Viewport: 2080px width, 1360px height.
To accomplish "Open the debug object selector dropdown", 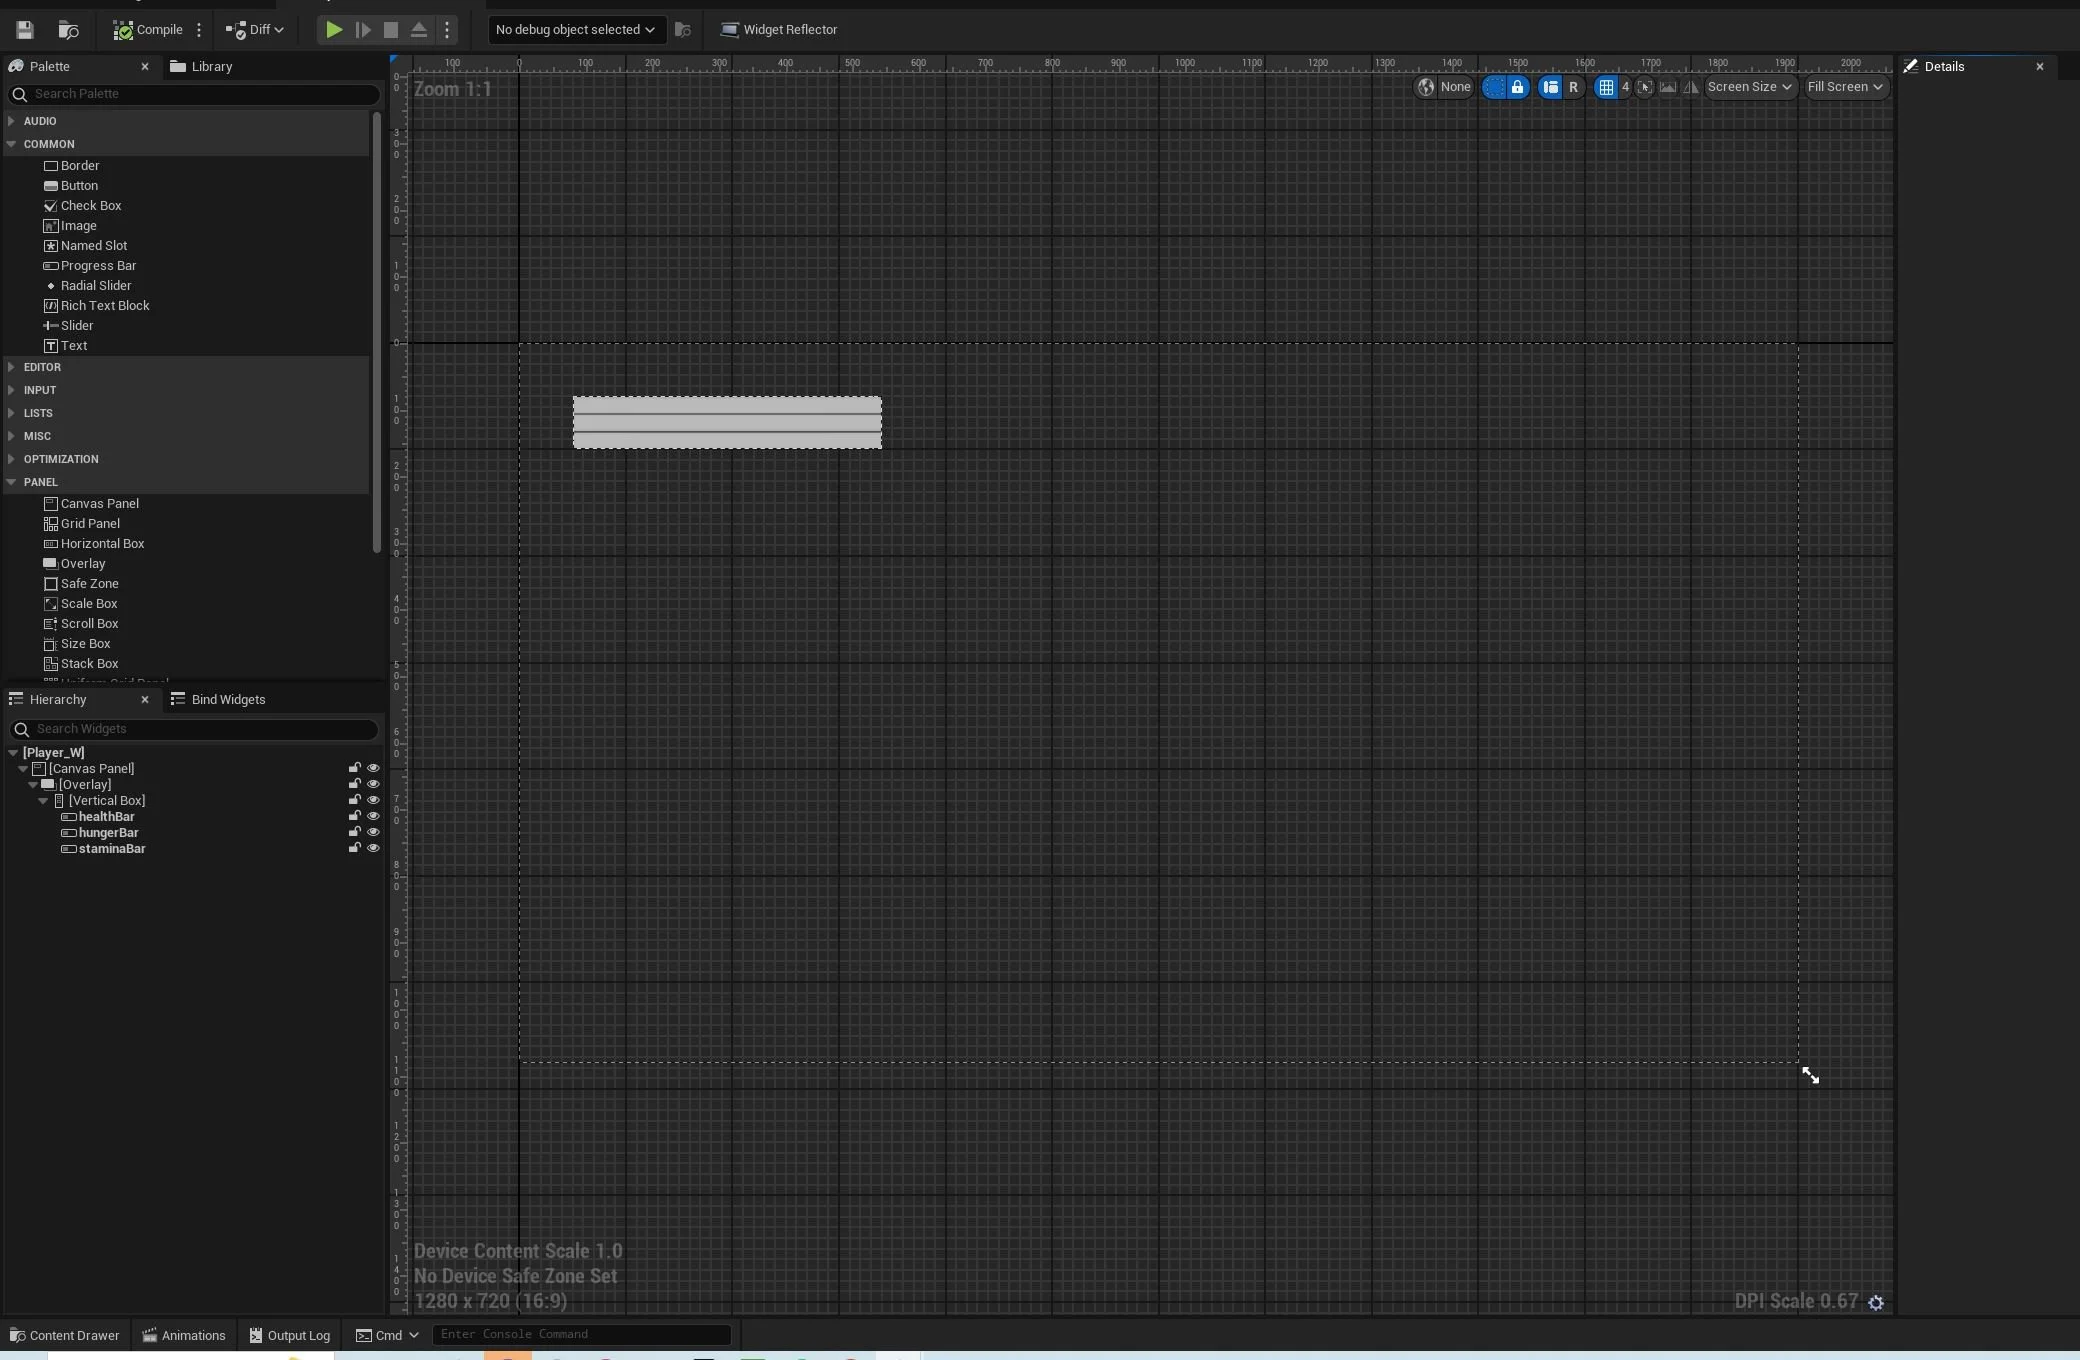I will (575, 30).
